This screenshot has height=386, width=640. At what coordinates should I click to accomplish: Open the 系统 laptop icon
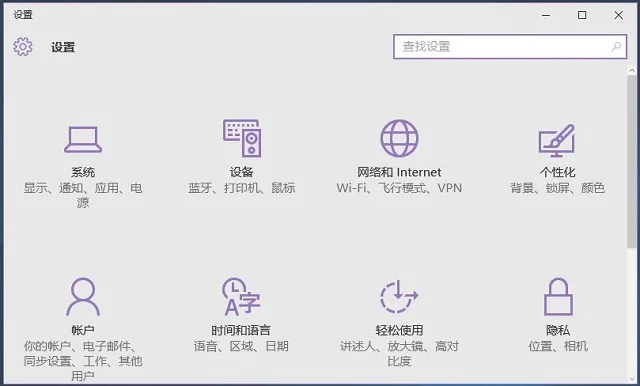point(83,140)
